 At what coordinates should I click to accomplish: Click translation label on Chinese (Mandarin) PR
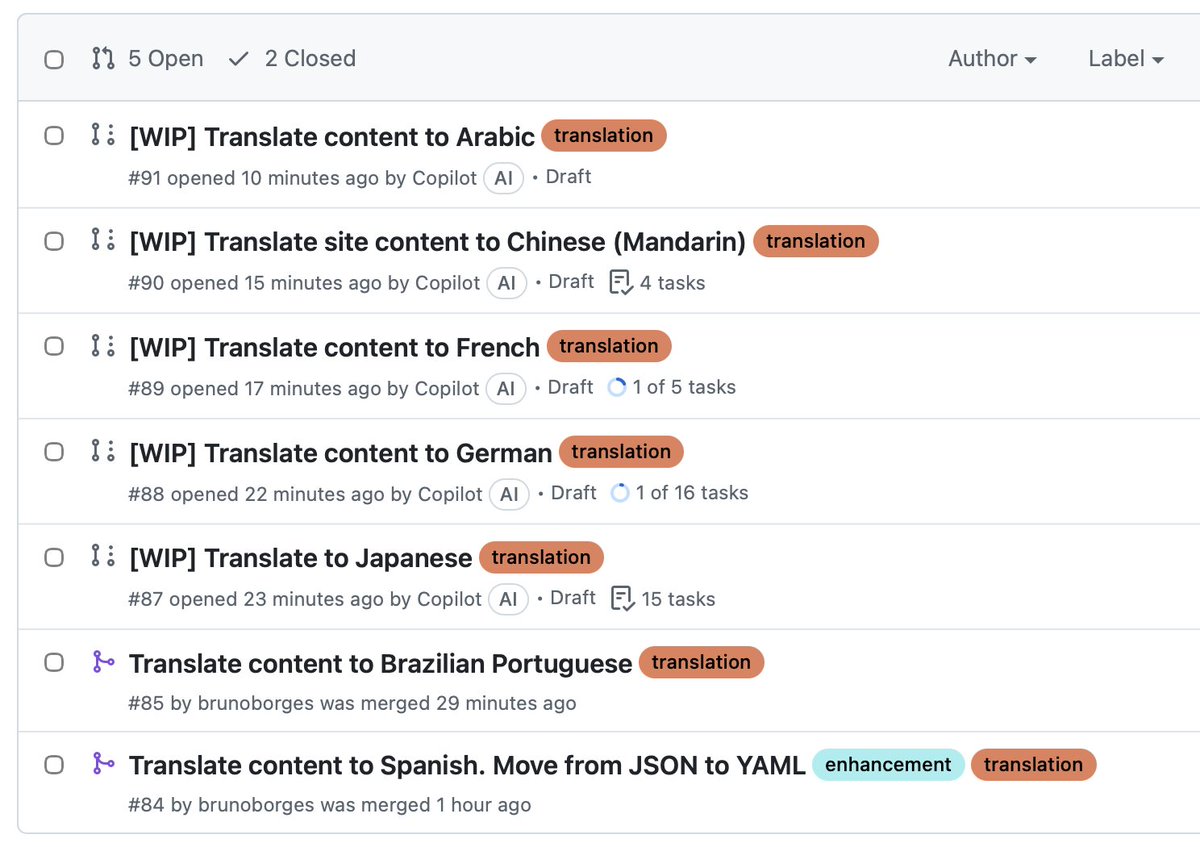pos(816,241)
